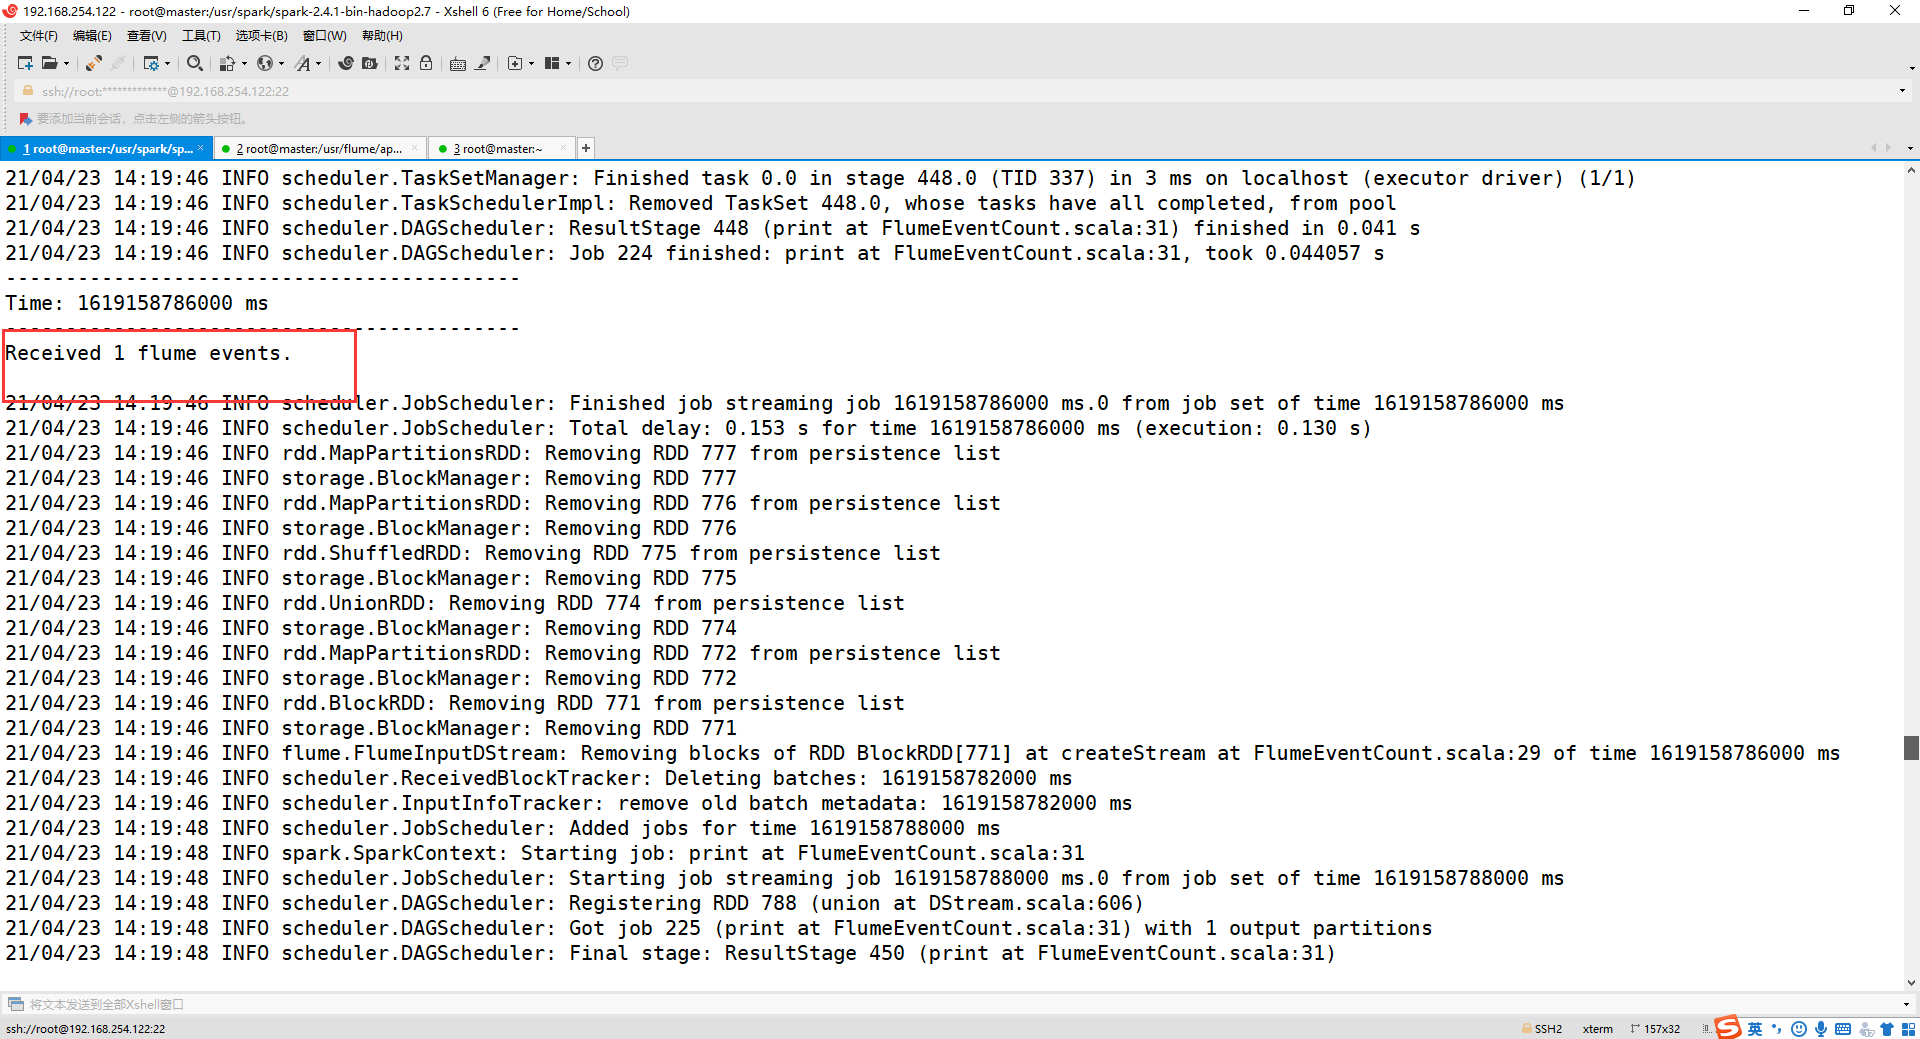
Task: Open the 文件(F) menu
Action: (x=39, y=36)
